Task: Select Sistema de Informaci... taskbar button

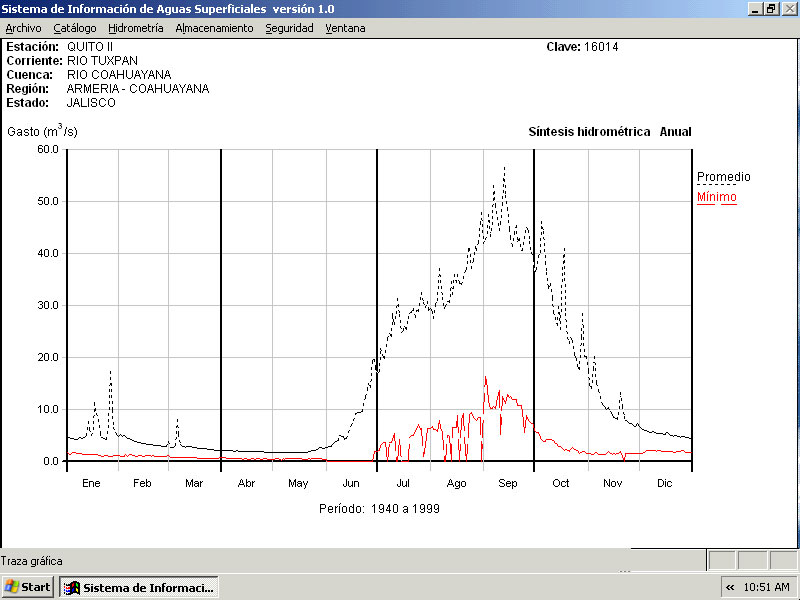Action: [x=139, y=587]
